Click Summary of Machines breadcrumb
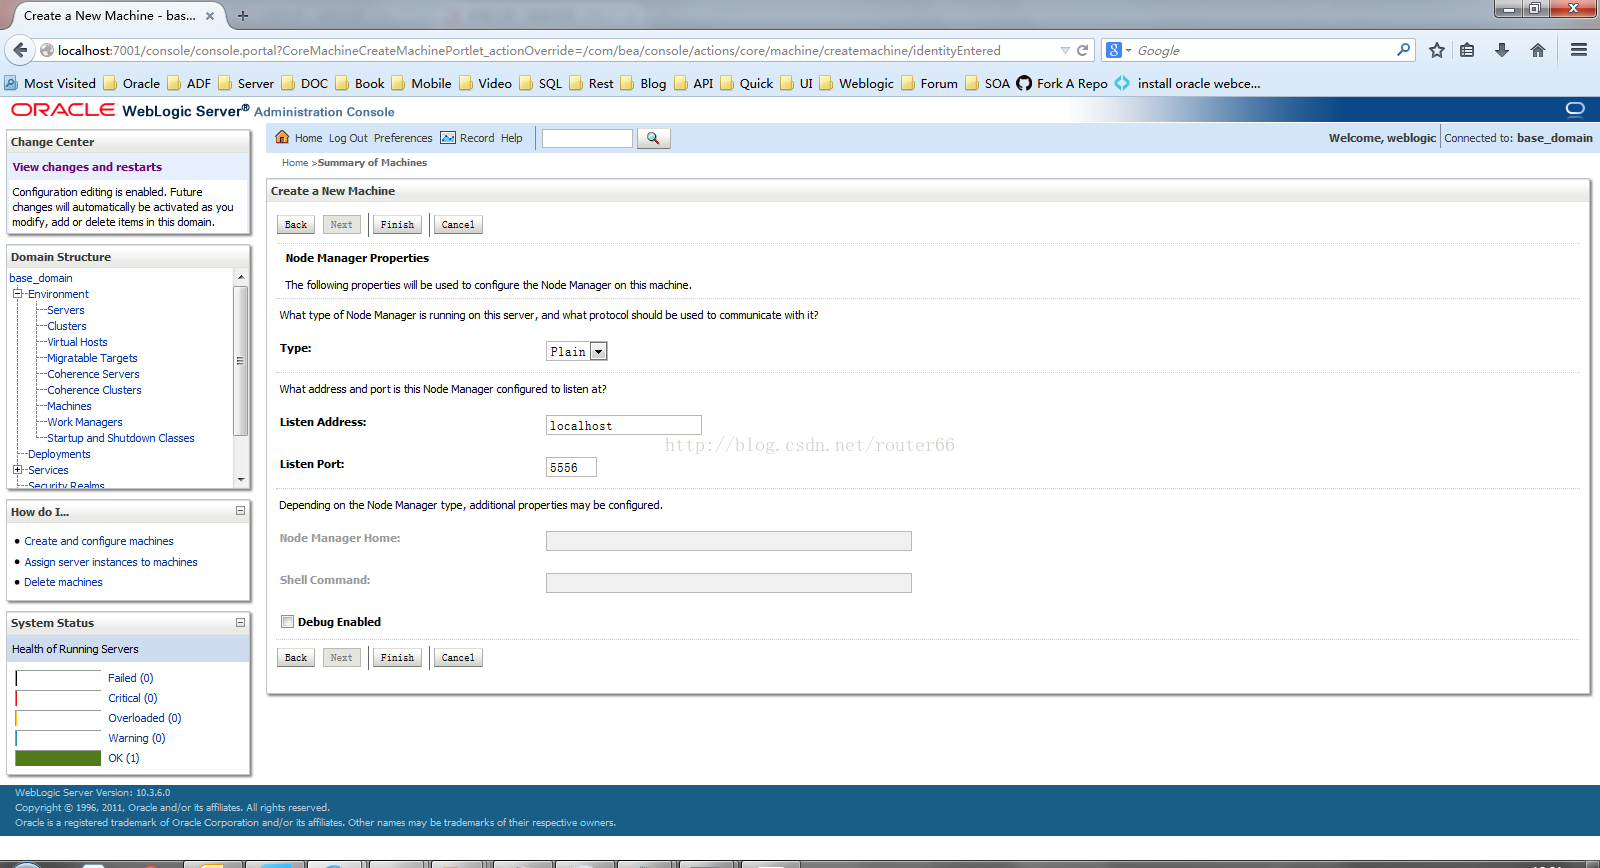This screenshot has height=868, width=1600. tap(372, 162)
